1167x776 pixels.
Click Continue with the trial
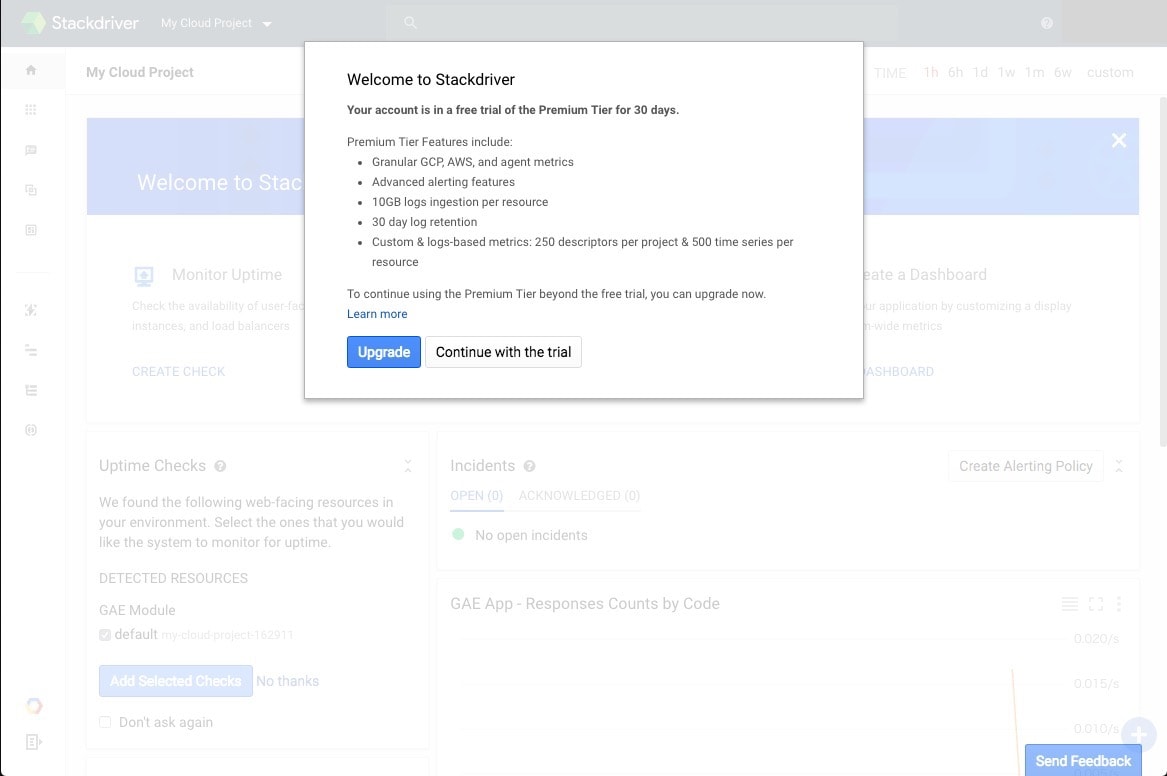tap(503, 352)
